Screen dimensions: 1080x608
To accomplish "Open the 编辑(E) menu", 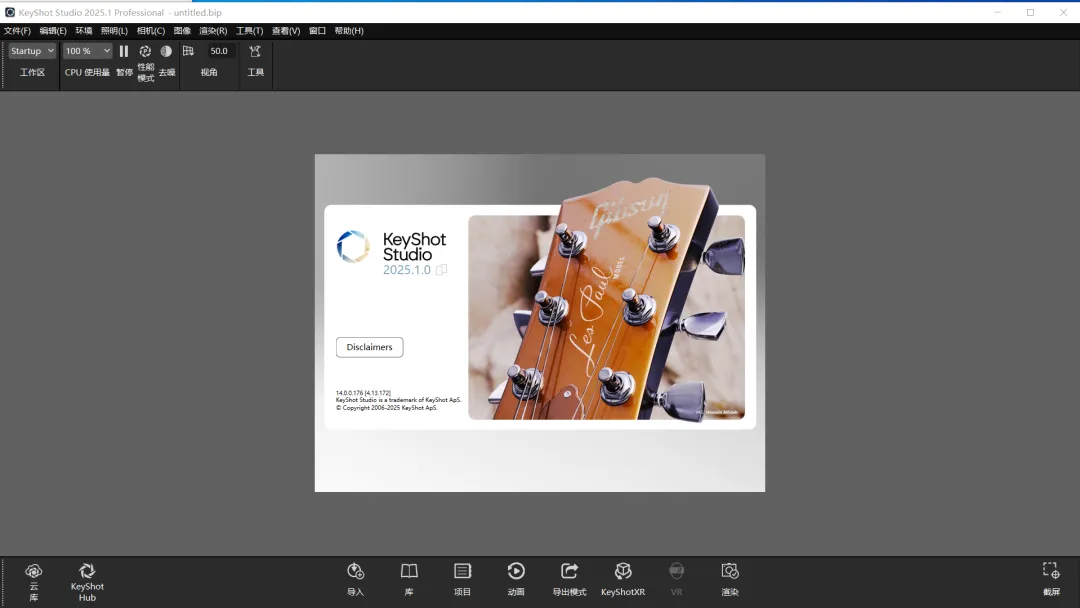I will coord(53,31).
